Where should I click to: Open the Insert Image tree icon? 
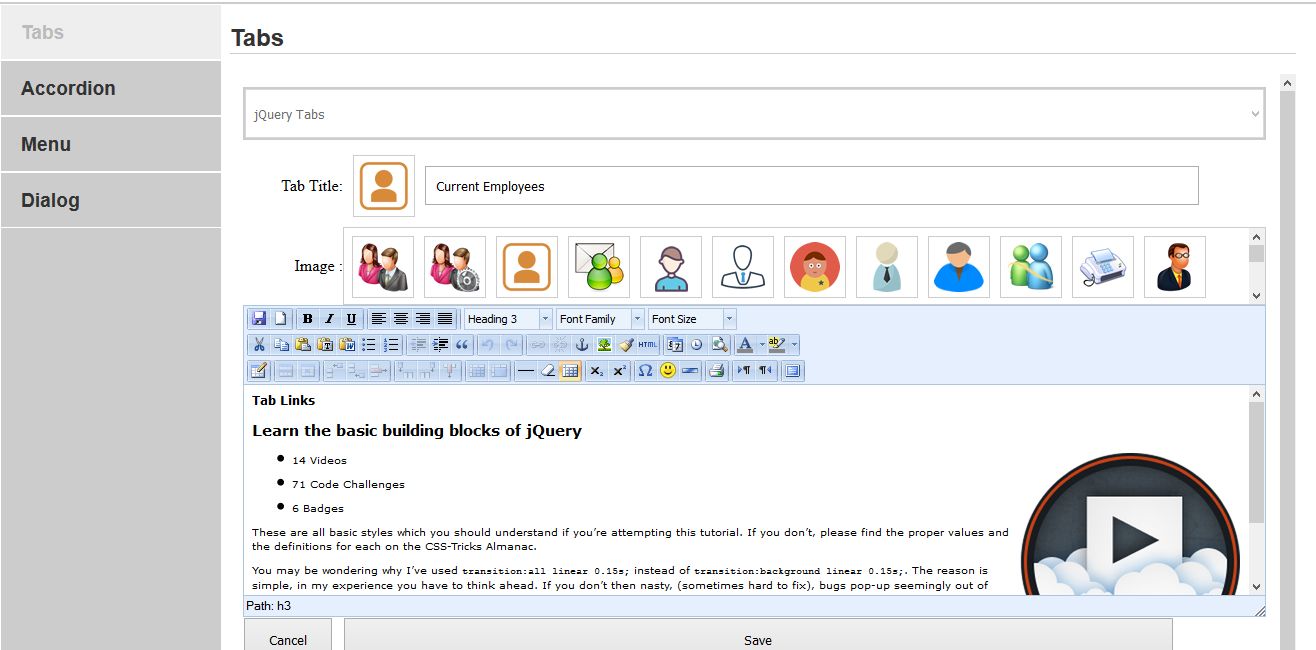(x=604, y=345)
